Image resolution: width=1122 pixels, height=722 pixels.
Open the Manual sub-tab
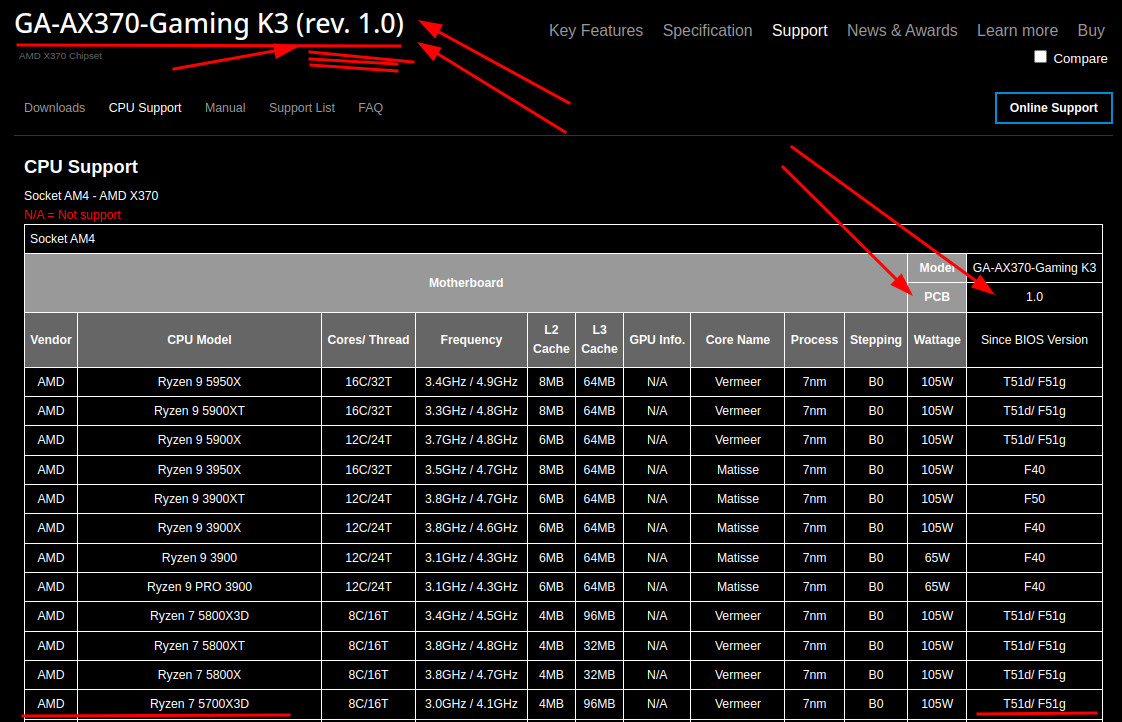pos(225,107)
